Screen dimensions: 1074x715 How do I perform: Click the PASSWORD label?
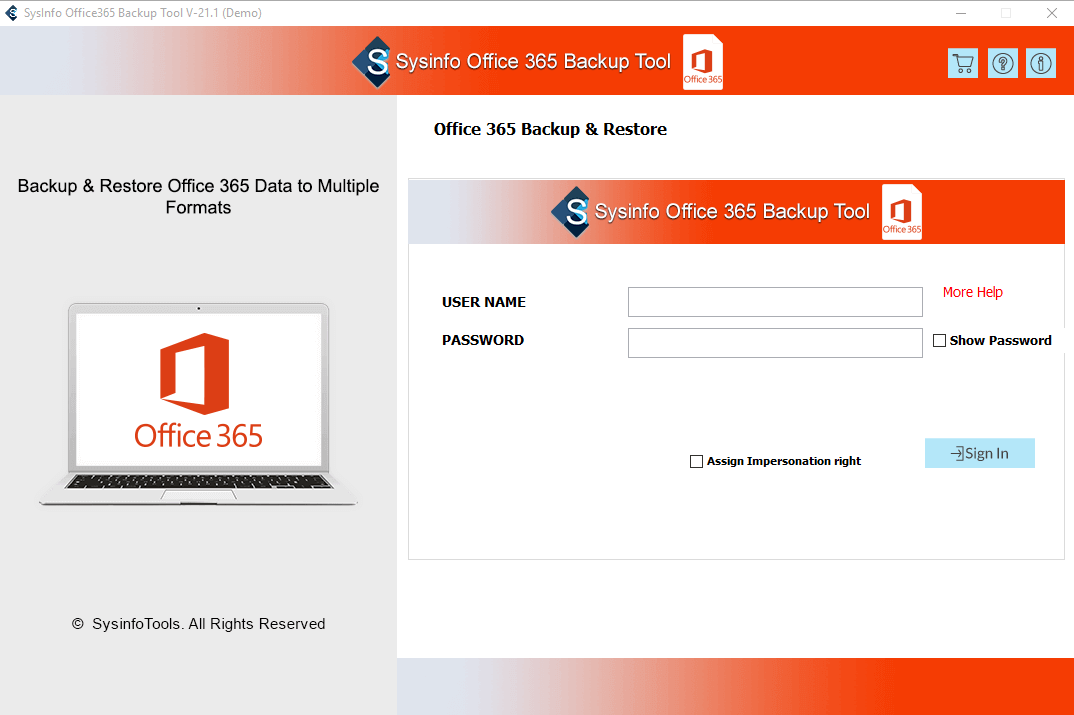click(483, 340)
